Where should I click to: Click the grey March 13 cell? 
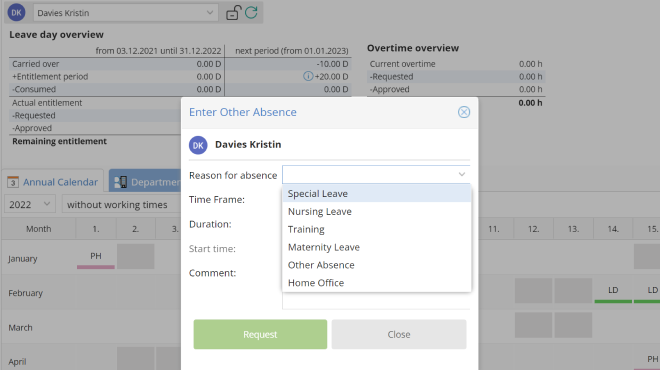coord(573,325)
